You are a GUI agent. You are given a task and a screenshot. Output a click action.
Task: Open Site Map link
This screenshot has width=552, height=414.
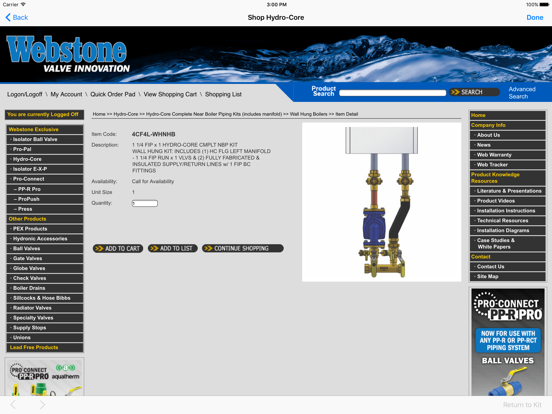pos(508,276)
